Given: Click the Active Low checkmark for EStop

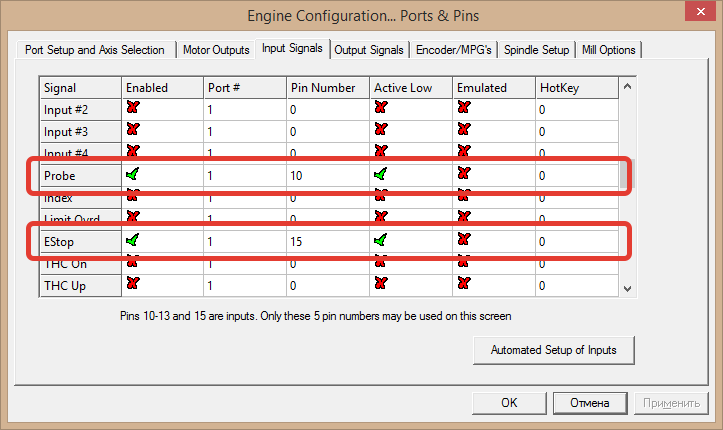Looking at the screenshot, I should tap(381, 241).
